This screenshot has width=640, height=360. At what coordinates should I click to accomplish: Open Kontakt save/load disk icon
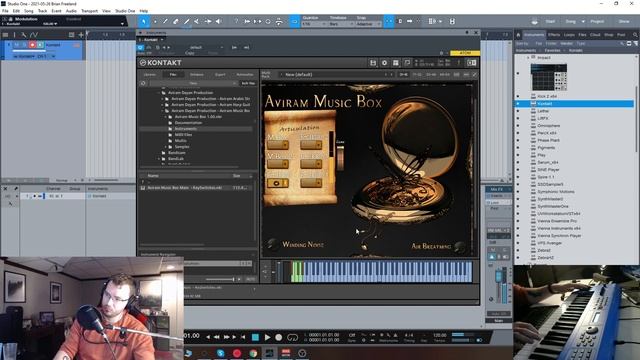click(x=373, y=63)
